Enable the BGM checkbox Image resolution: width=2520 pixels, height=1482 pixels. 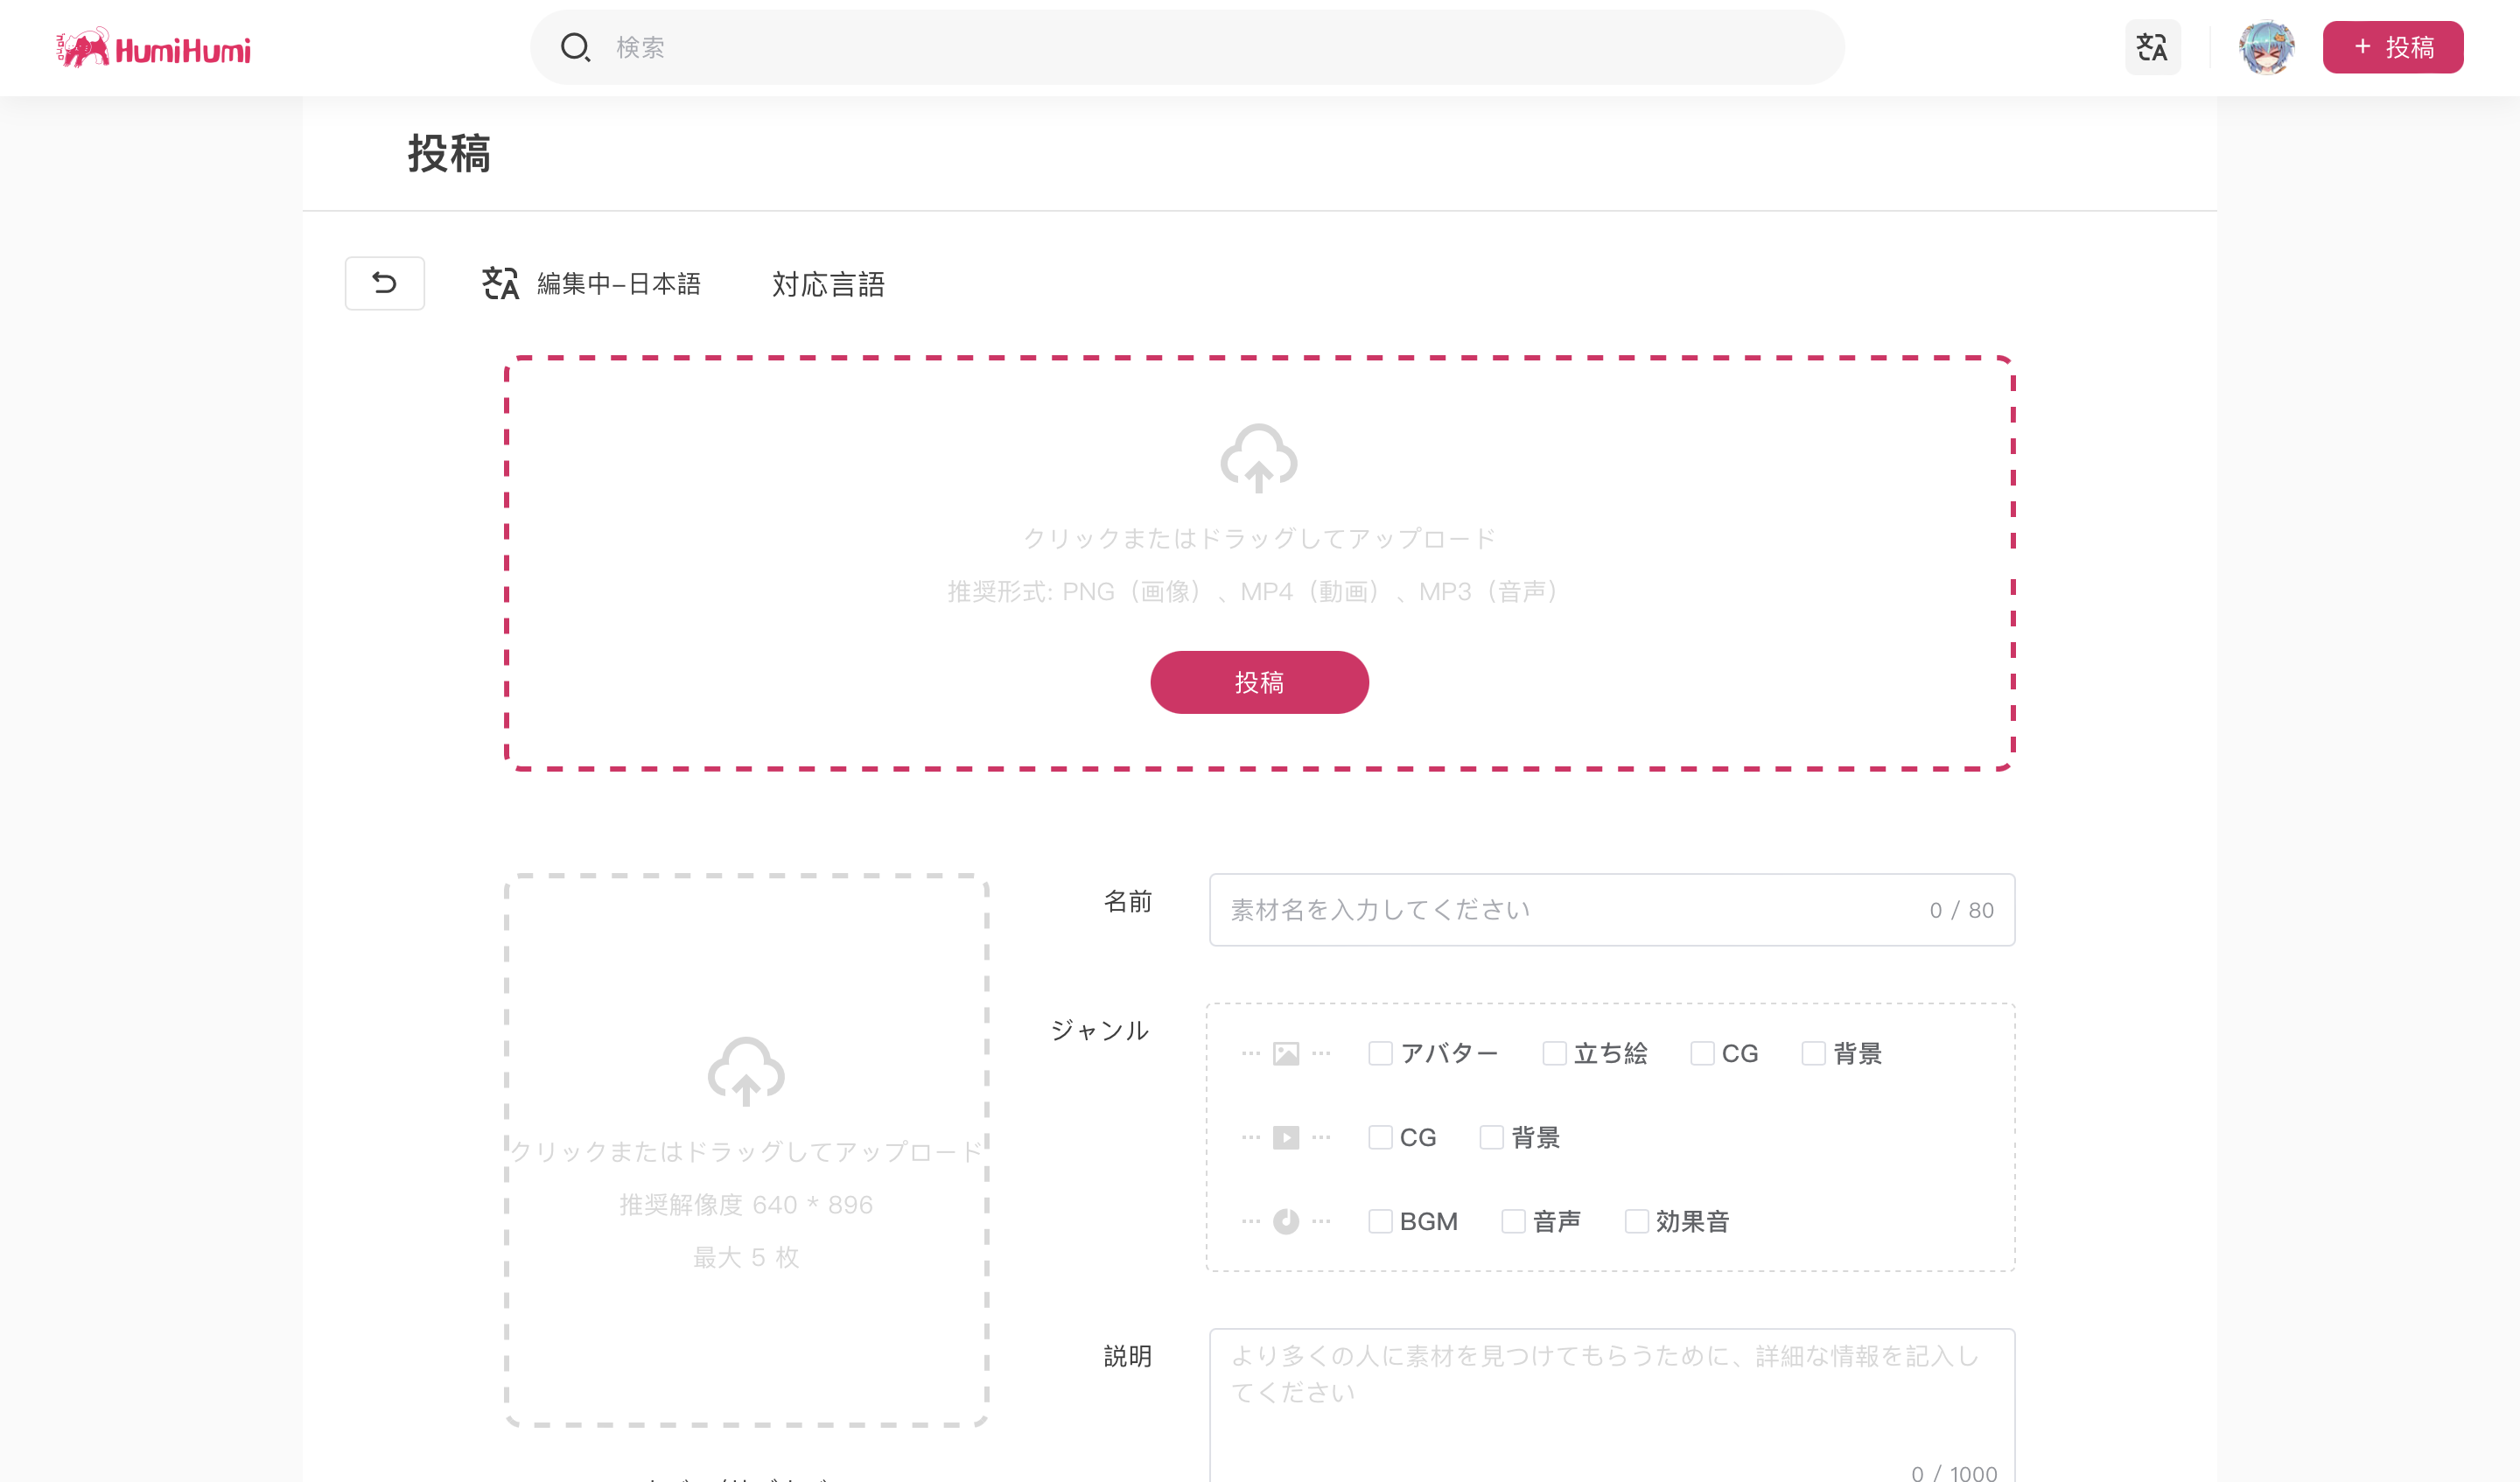tap(1380, 1221)
